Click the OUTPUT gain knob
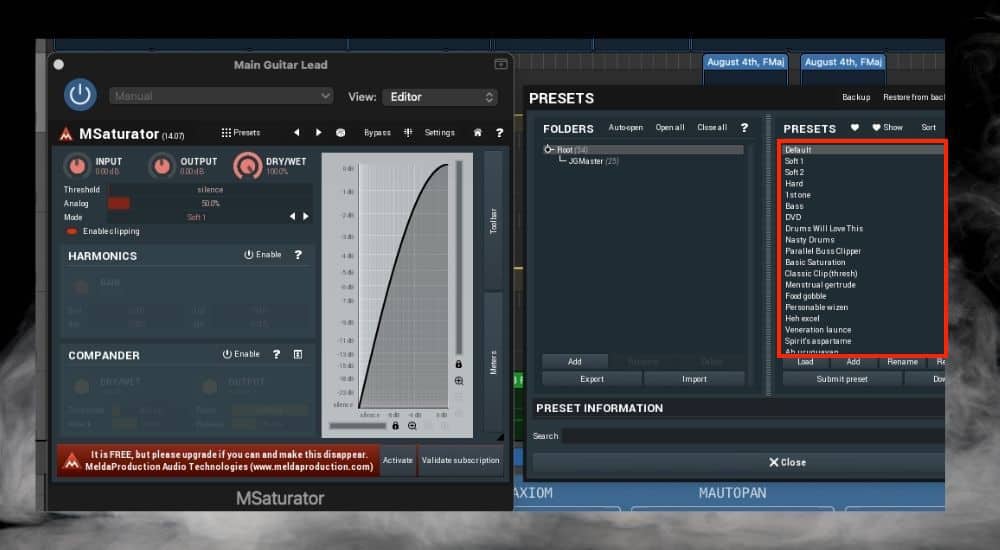 tap(162, 166)
